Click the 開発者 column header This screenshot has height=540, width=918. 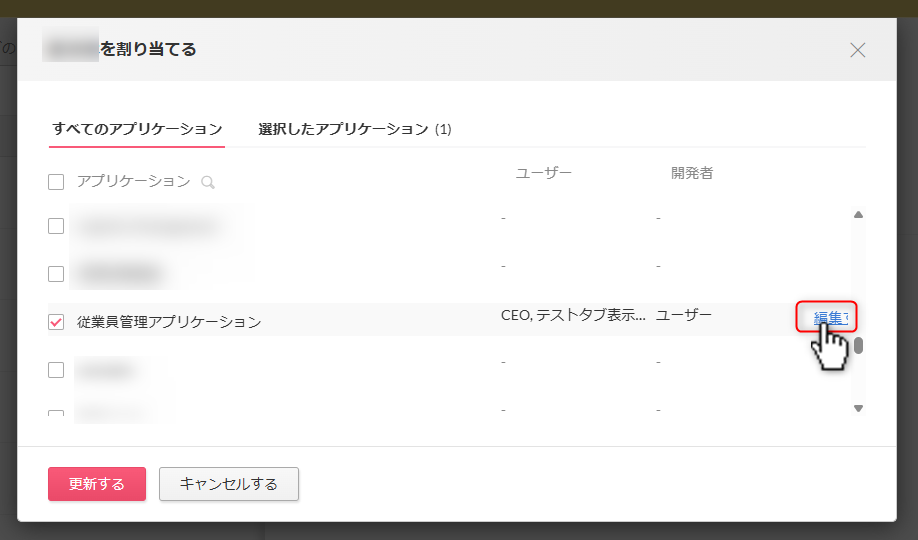(x=692, y=173)
